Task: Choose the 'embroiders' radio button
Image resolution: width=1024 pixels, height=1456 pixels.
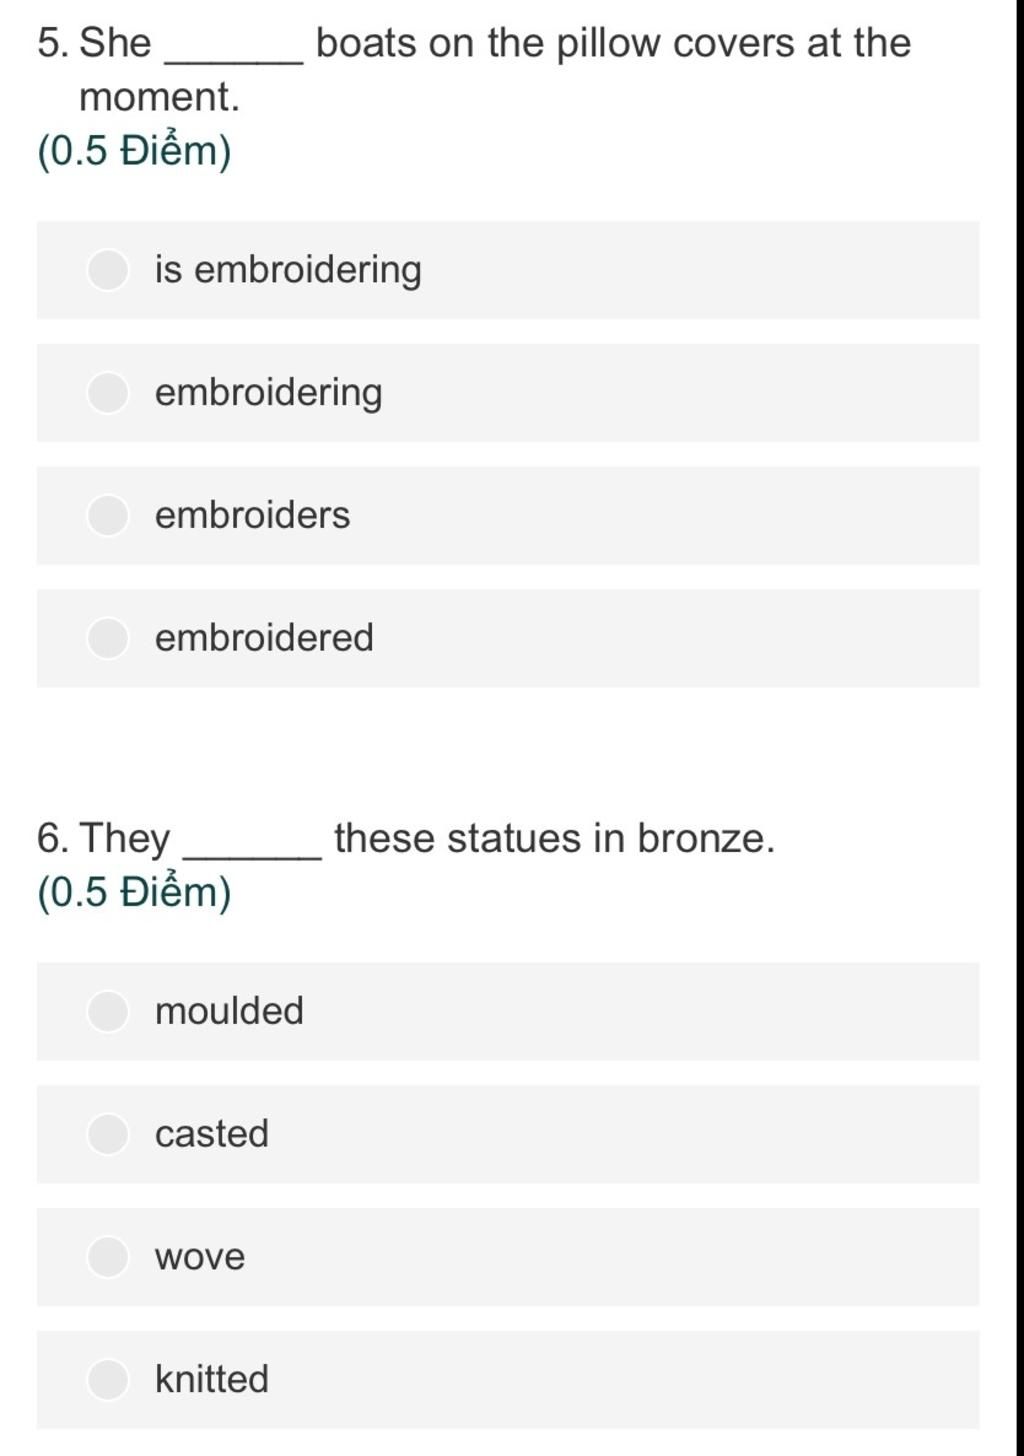Action: click(x=108, y=515)
